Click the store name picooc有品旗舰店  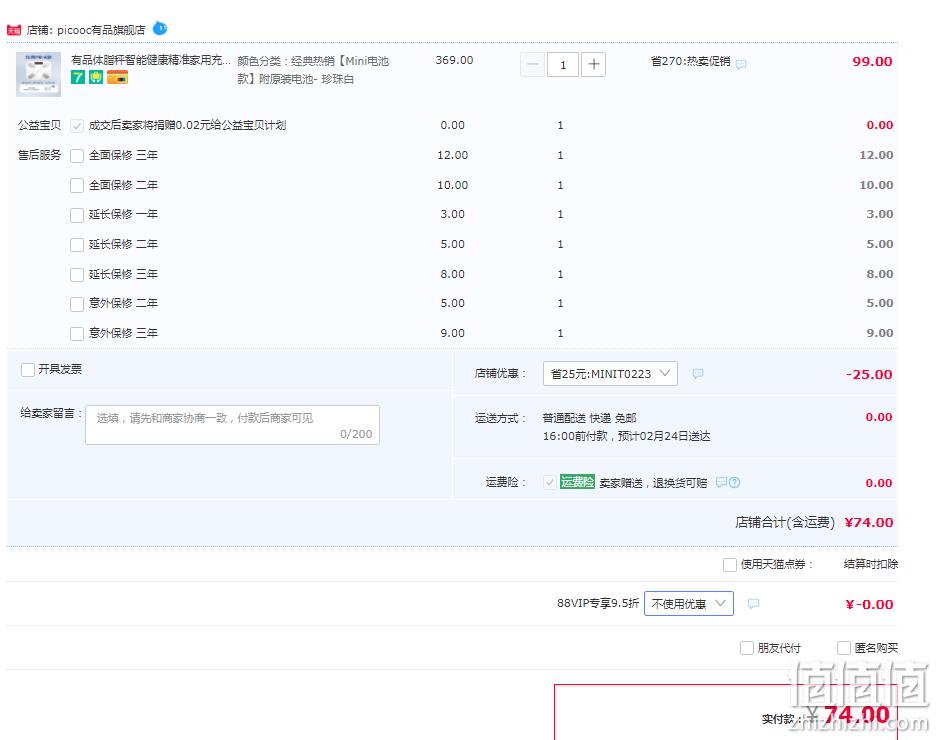point(101,30)
